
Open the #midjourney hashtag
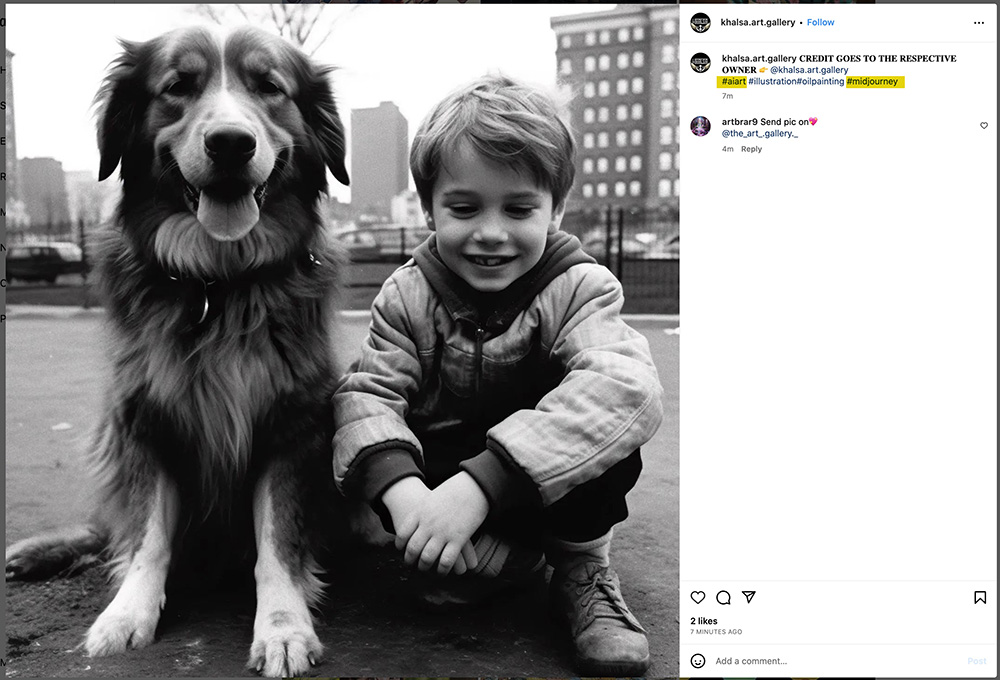point(874,82)
